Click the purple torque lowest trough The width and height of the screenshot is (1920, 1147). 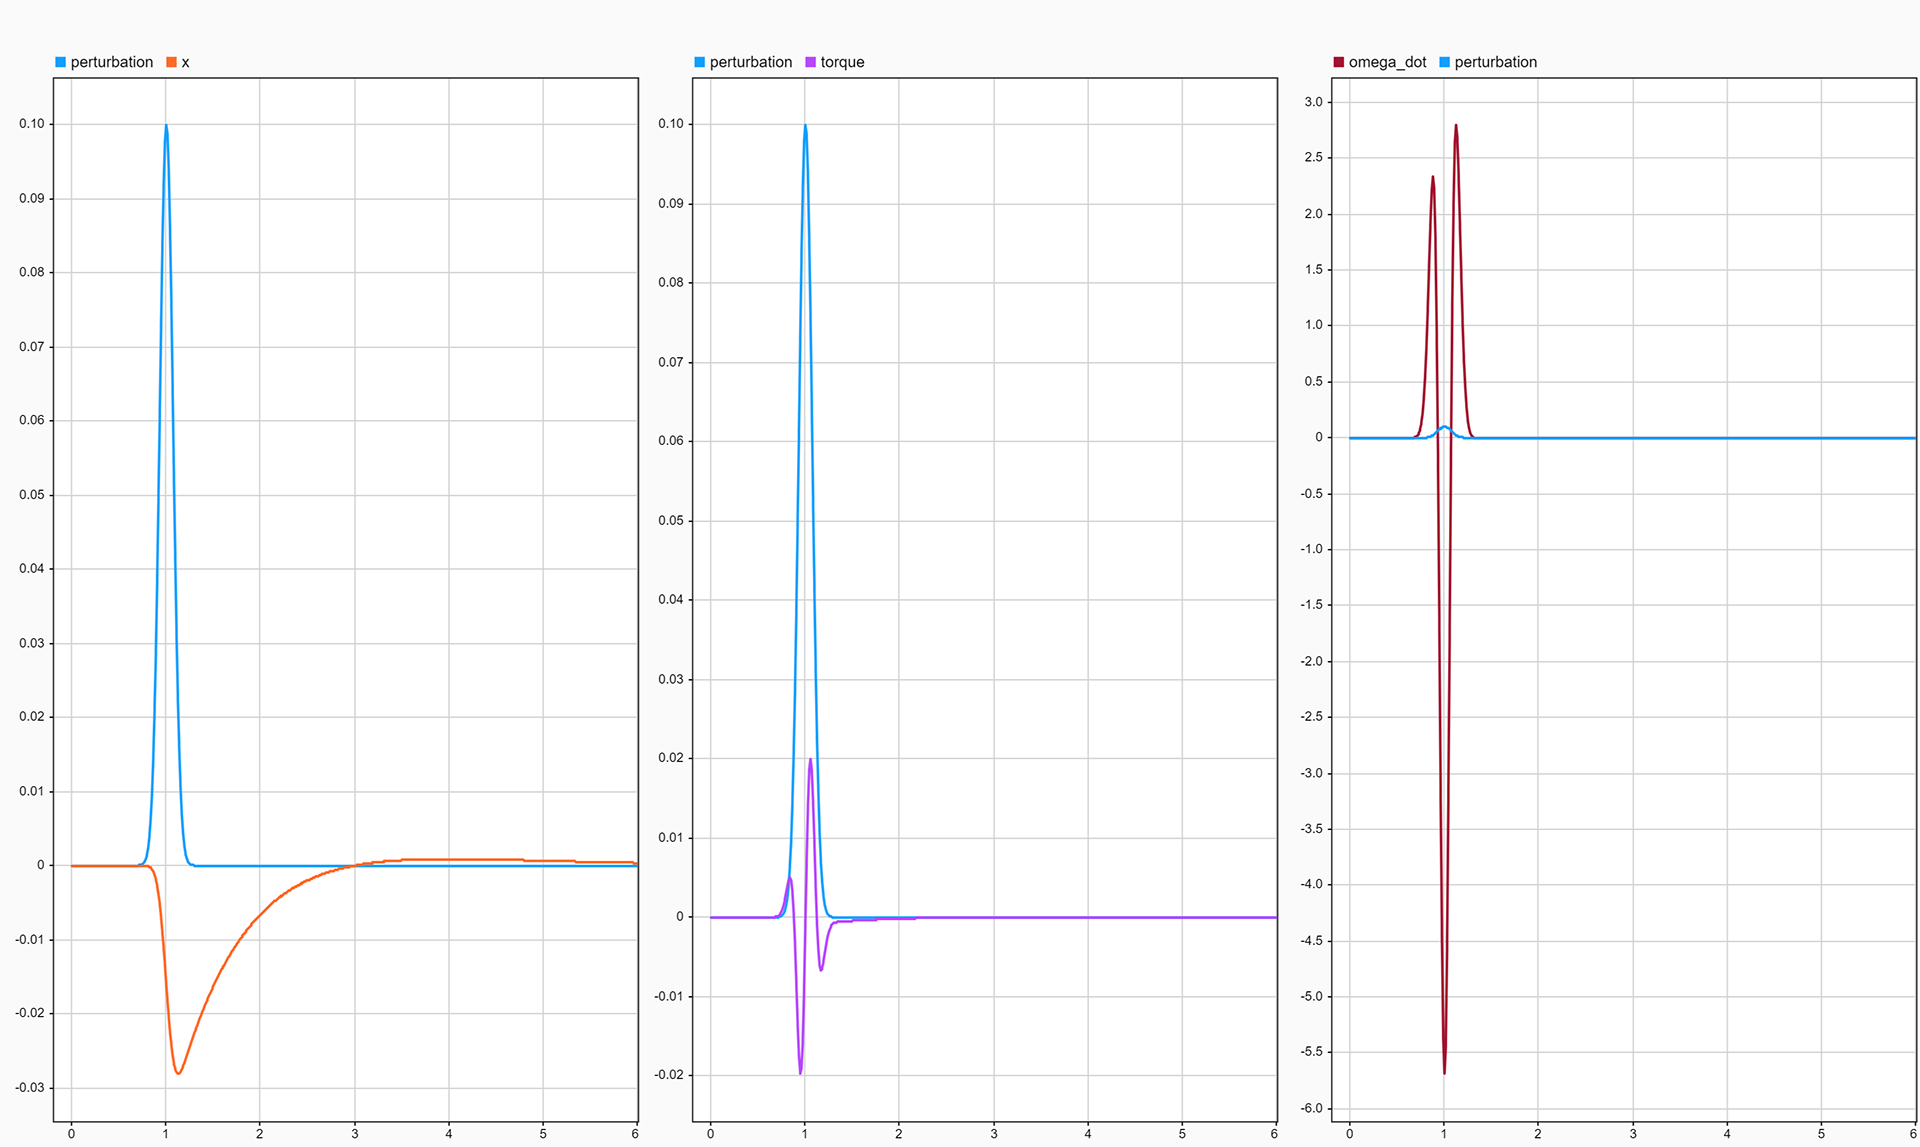point(800,1073)
